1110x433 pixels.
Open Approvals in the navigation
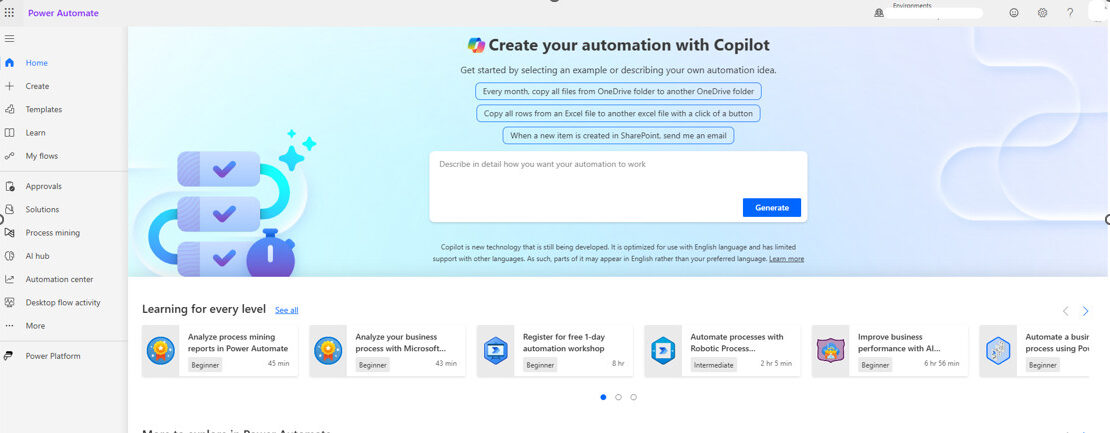tap(44, 186)
